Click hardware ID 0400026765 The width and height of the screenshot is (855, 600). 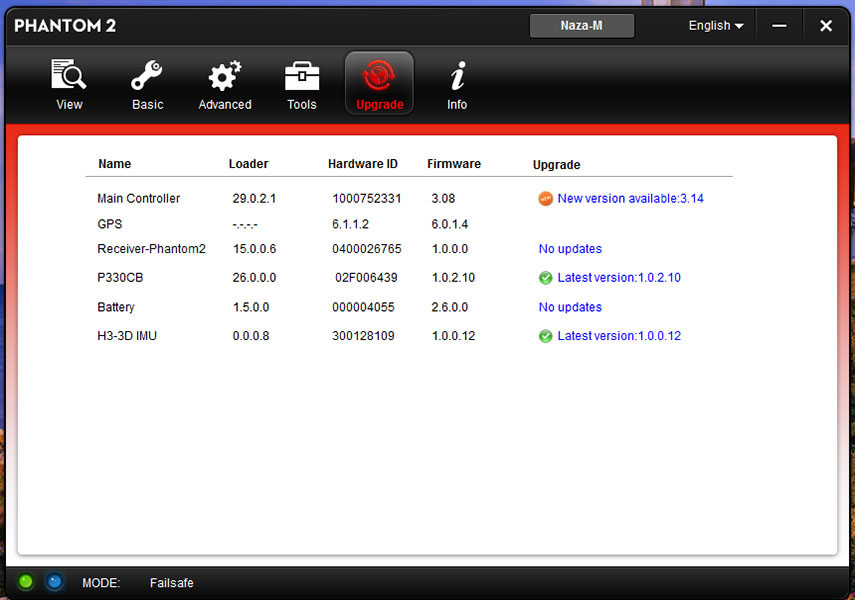click(366, 249)
